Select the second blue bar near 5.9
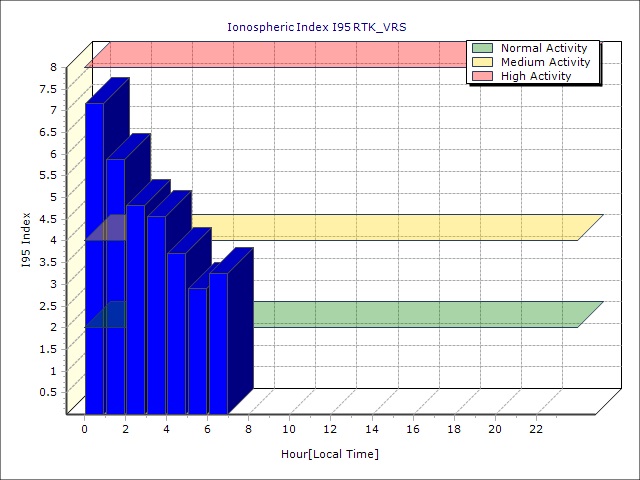This screenshot has width=640, height=480. tap(115, 280)
